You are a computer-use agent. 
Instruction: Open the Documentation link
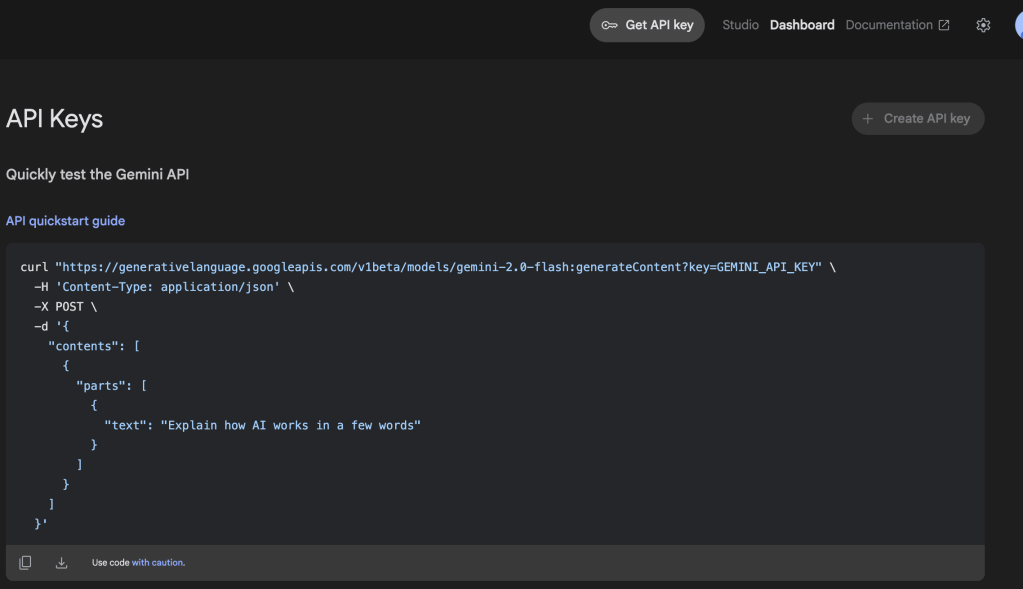tap(888, 25)
